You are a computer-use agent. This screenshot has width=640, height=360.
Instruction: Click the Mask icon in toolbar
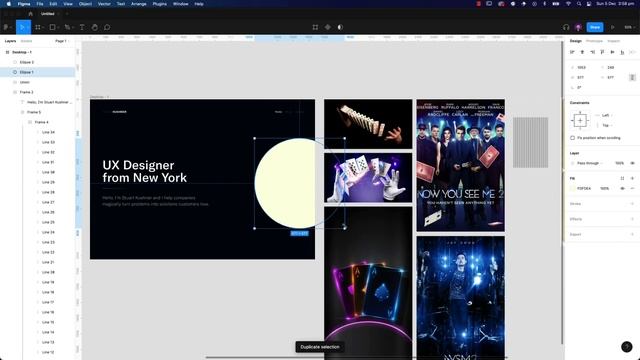click(x=340, y=27)
